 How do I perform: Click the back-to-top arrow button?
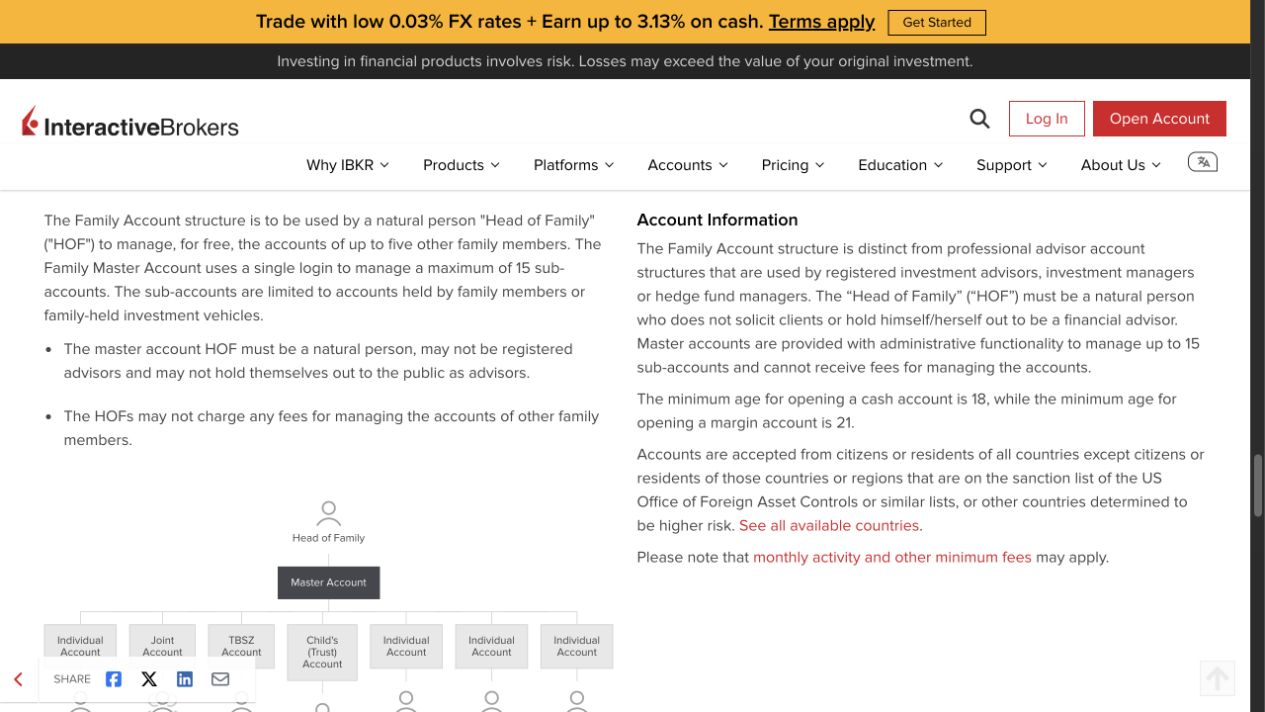pos(1217,679)
